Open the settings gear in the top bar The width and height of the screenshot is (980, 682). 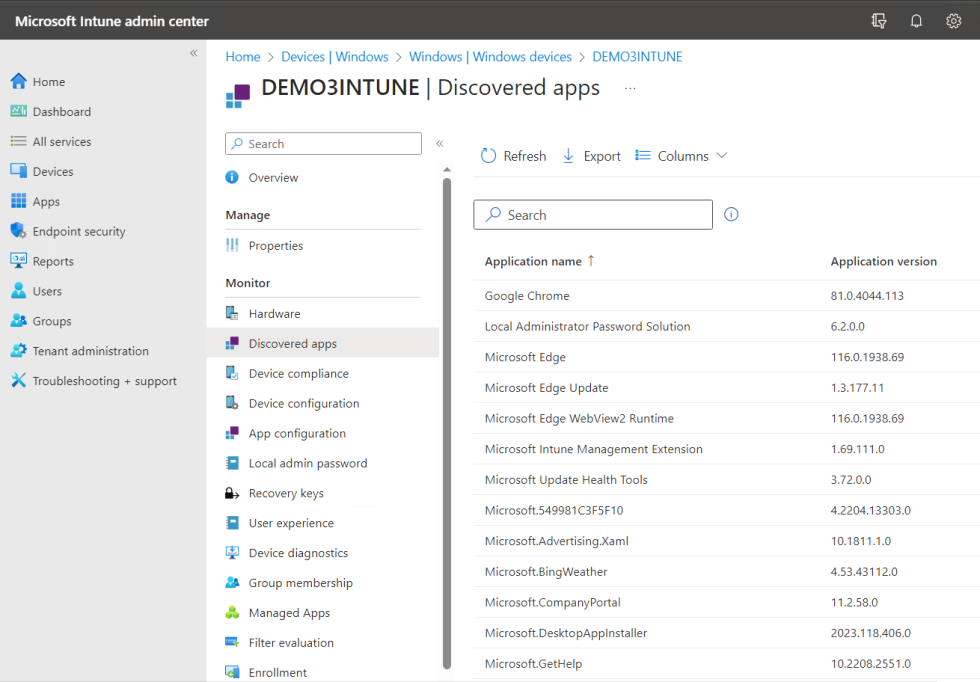point(953,20)
